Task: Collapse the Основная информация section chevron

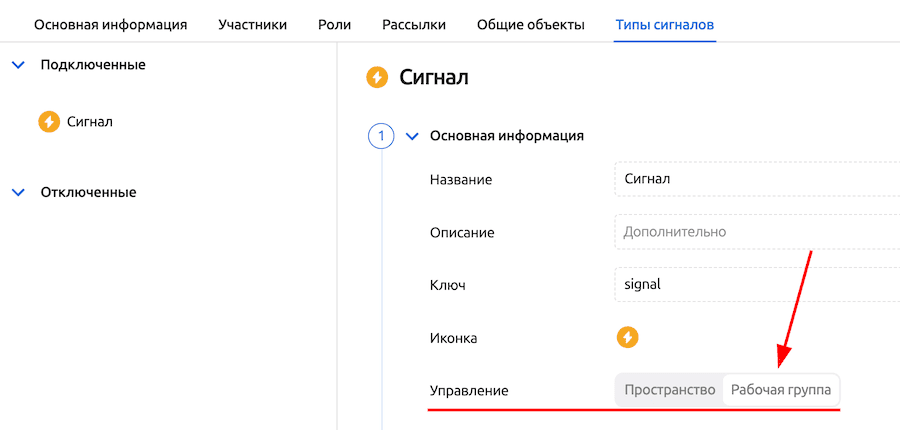Action: pyautogui.click(x=412, y=135)
